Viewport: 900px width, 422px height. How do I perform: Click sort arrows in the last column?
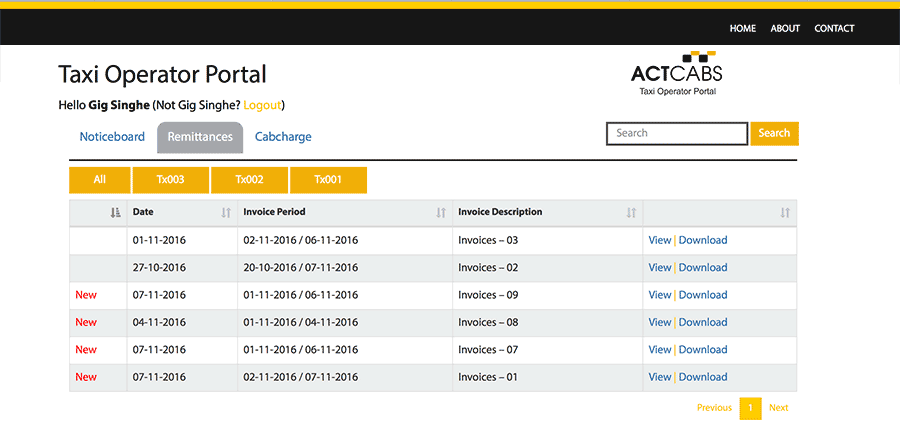785,213
